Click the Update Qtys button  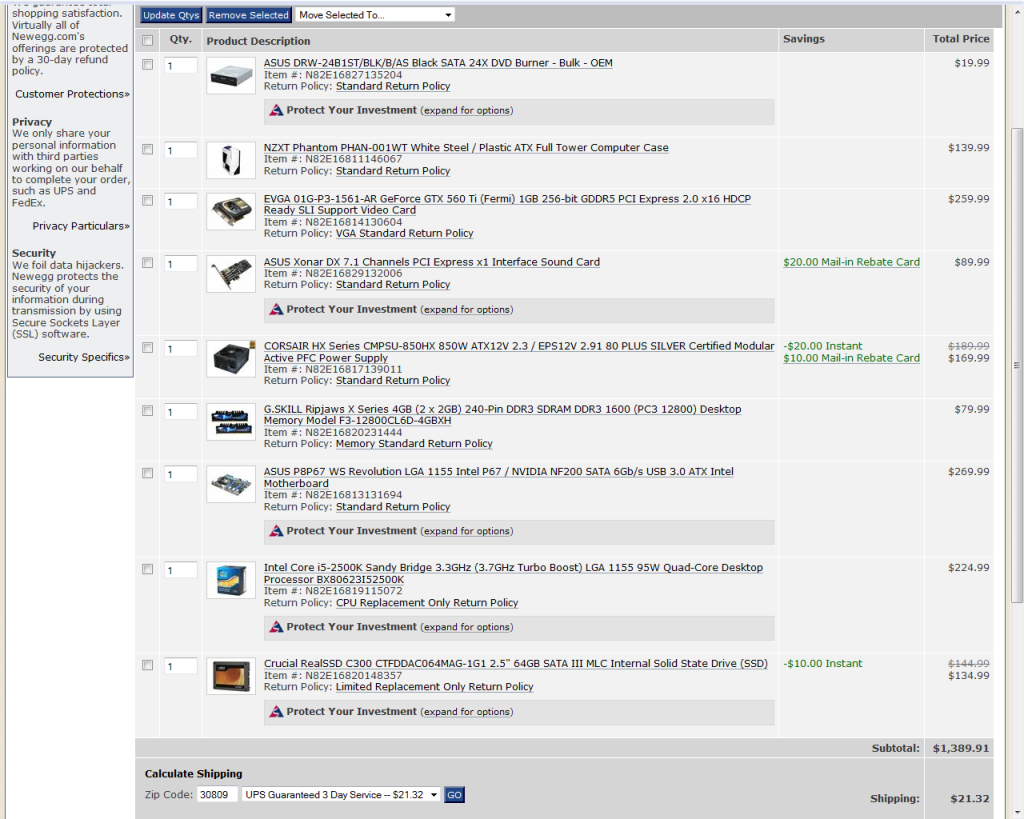171,15
